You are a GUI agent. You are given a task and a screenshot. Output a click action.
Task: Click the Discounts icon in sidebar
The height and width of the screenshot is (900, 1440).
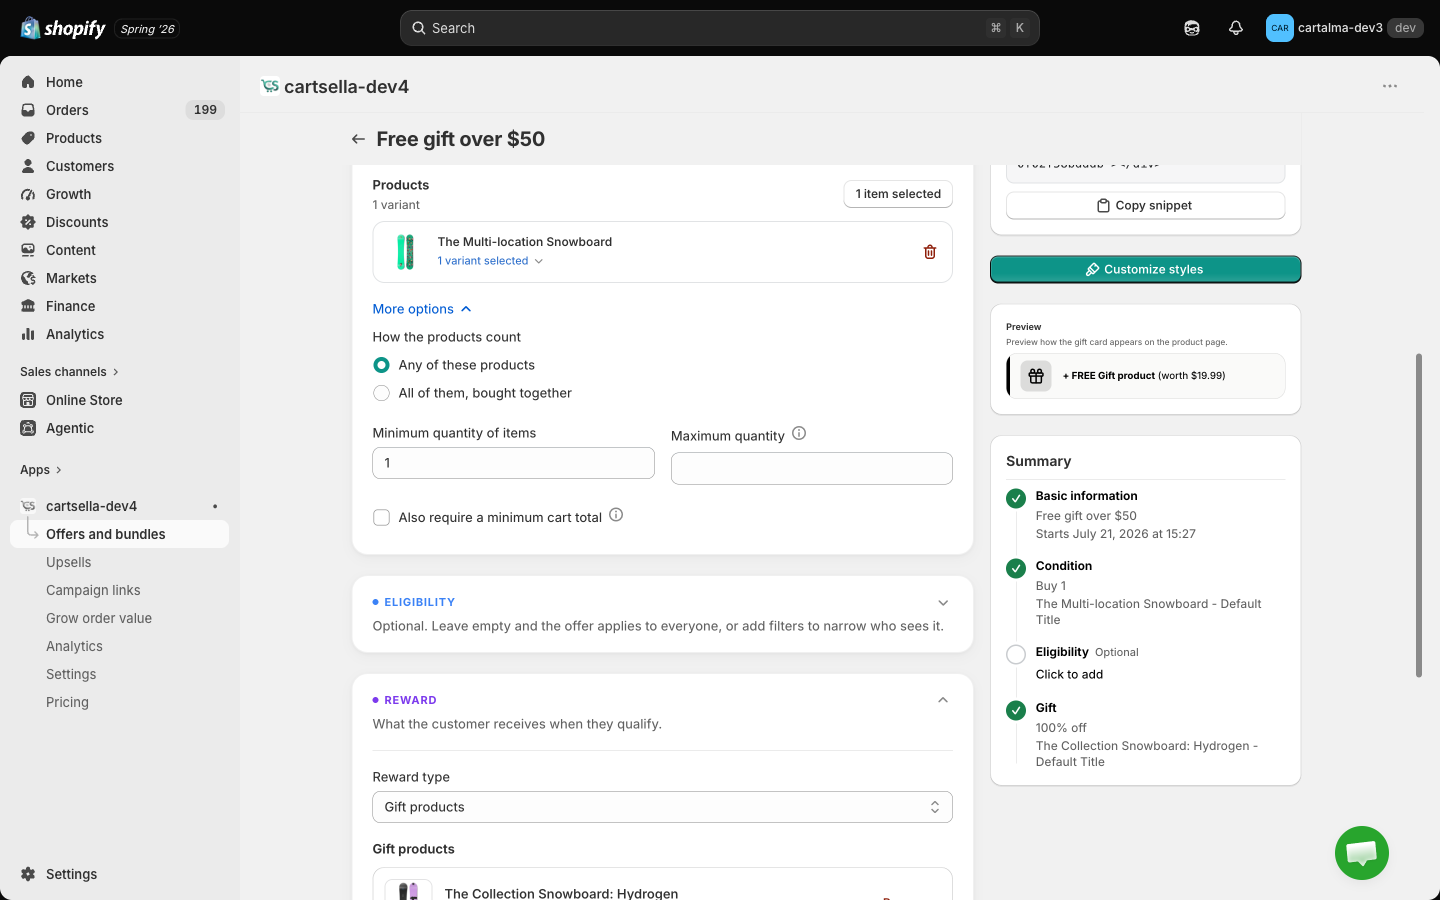(28, 222)
